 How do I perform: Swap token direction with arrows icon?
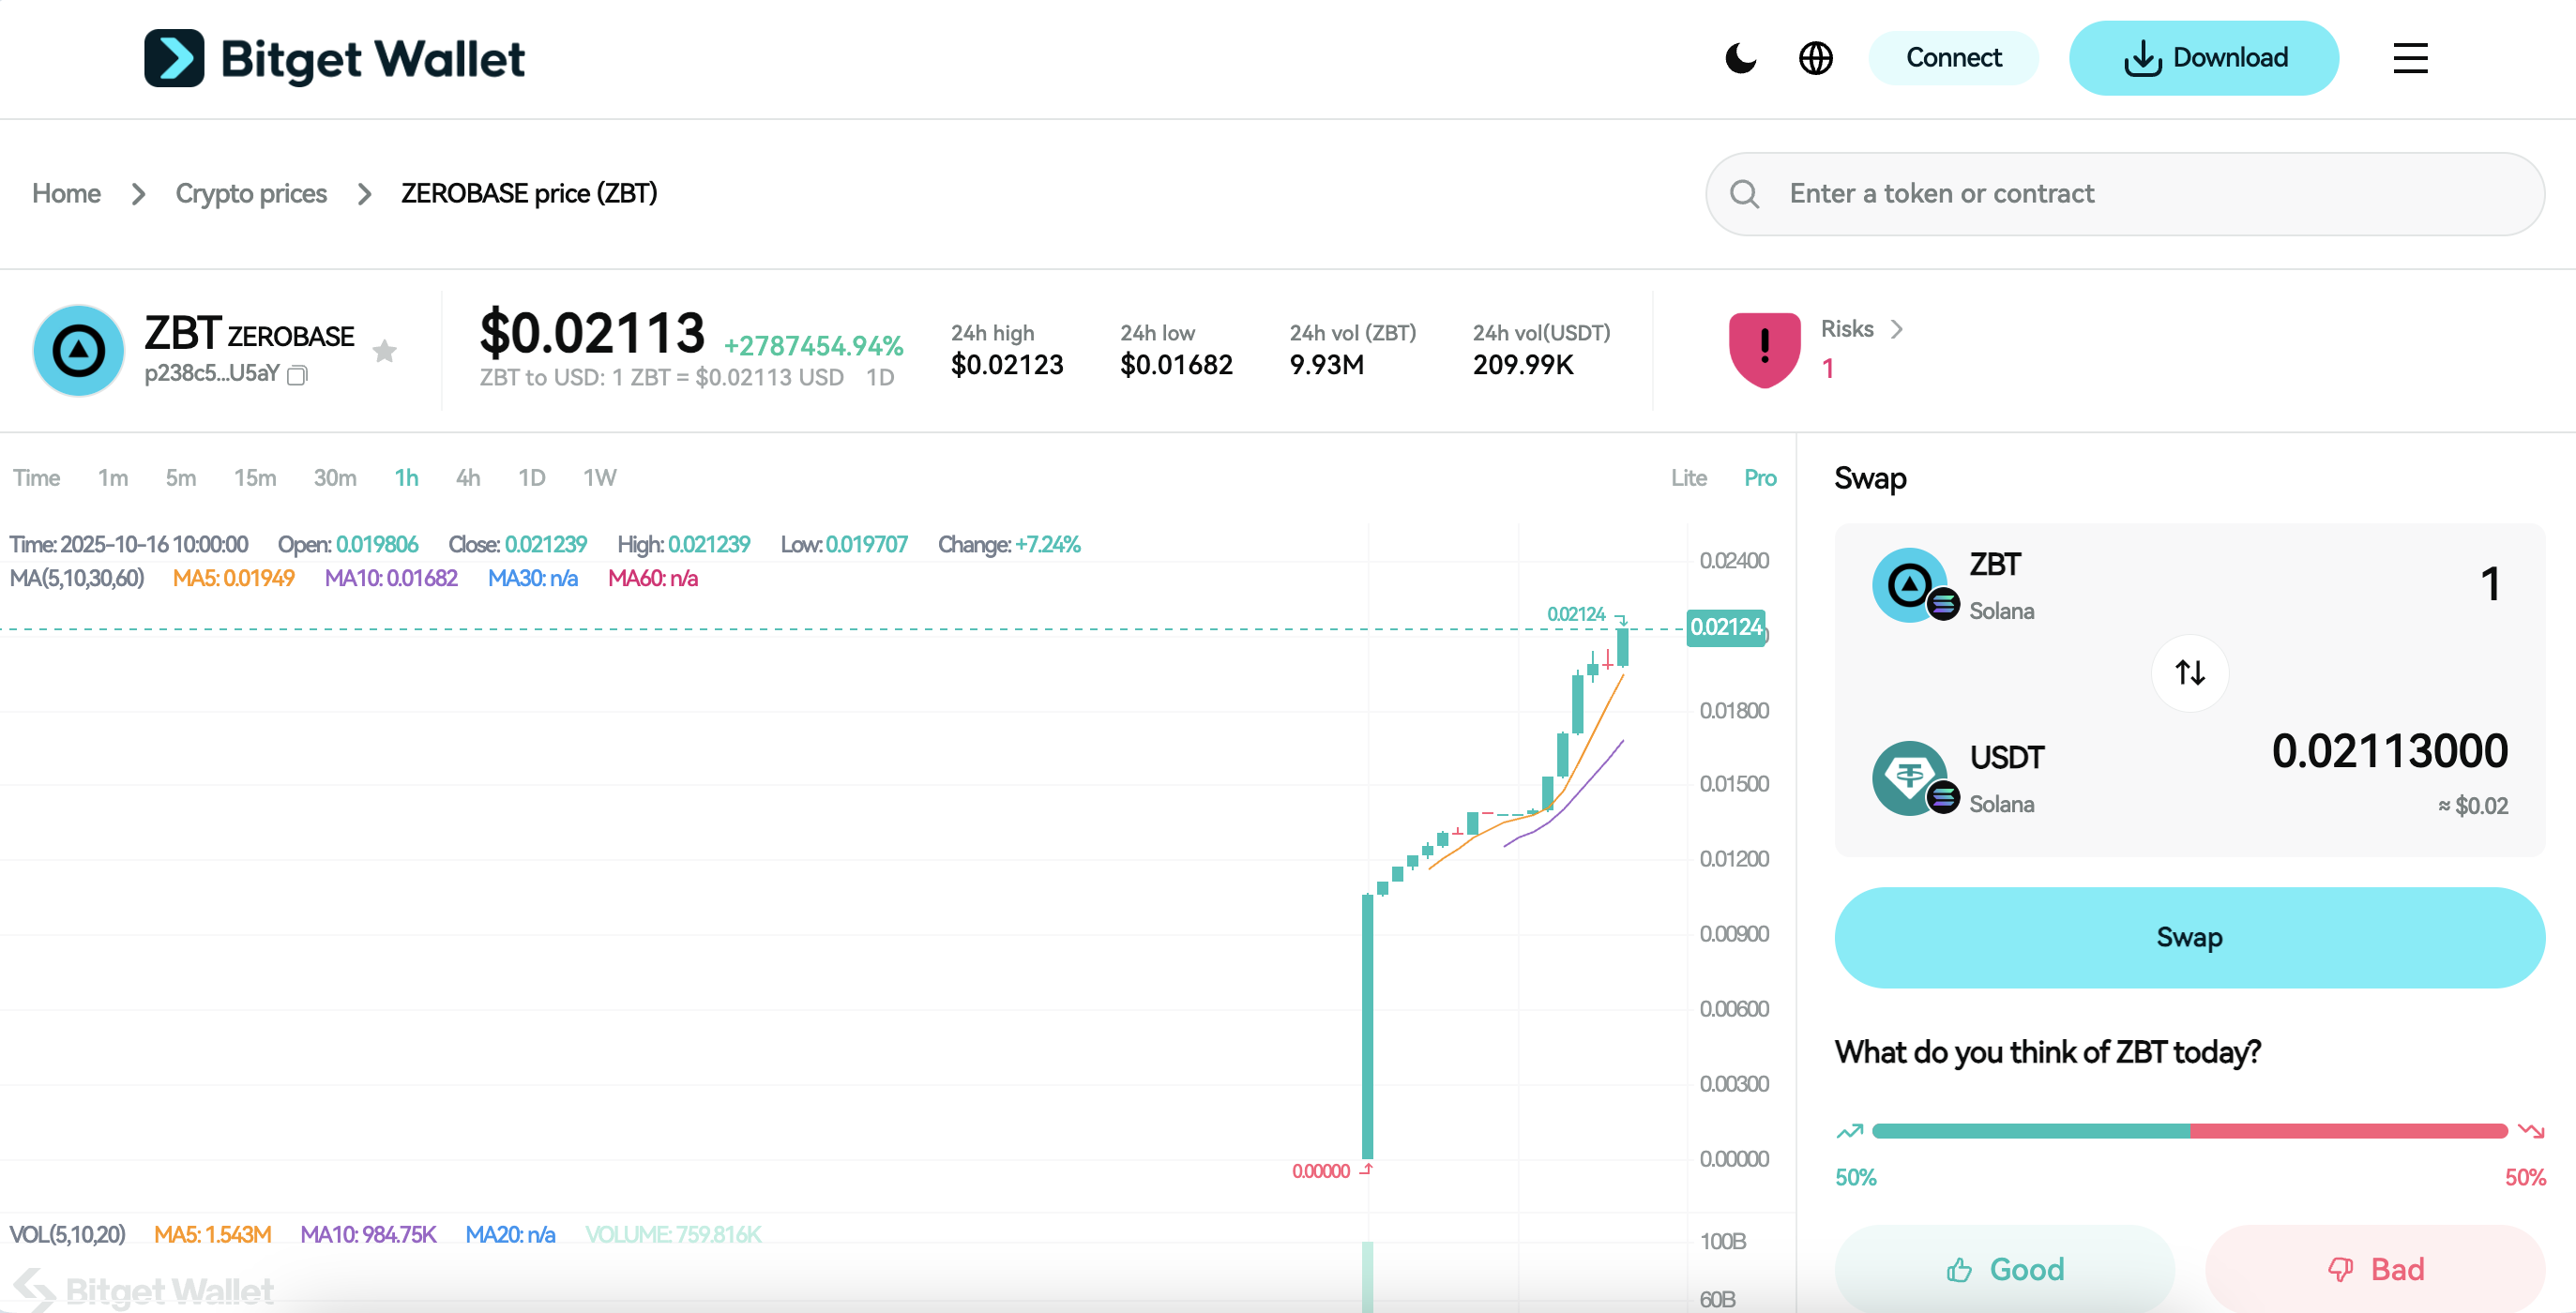(x=2189, y=672)
